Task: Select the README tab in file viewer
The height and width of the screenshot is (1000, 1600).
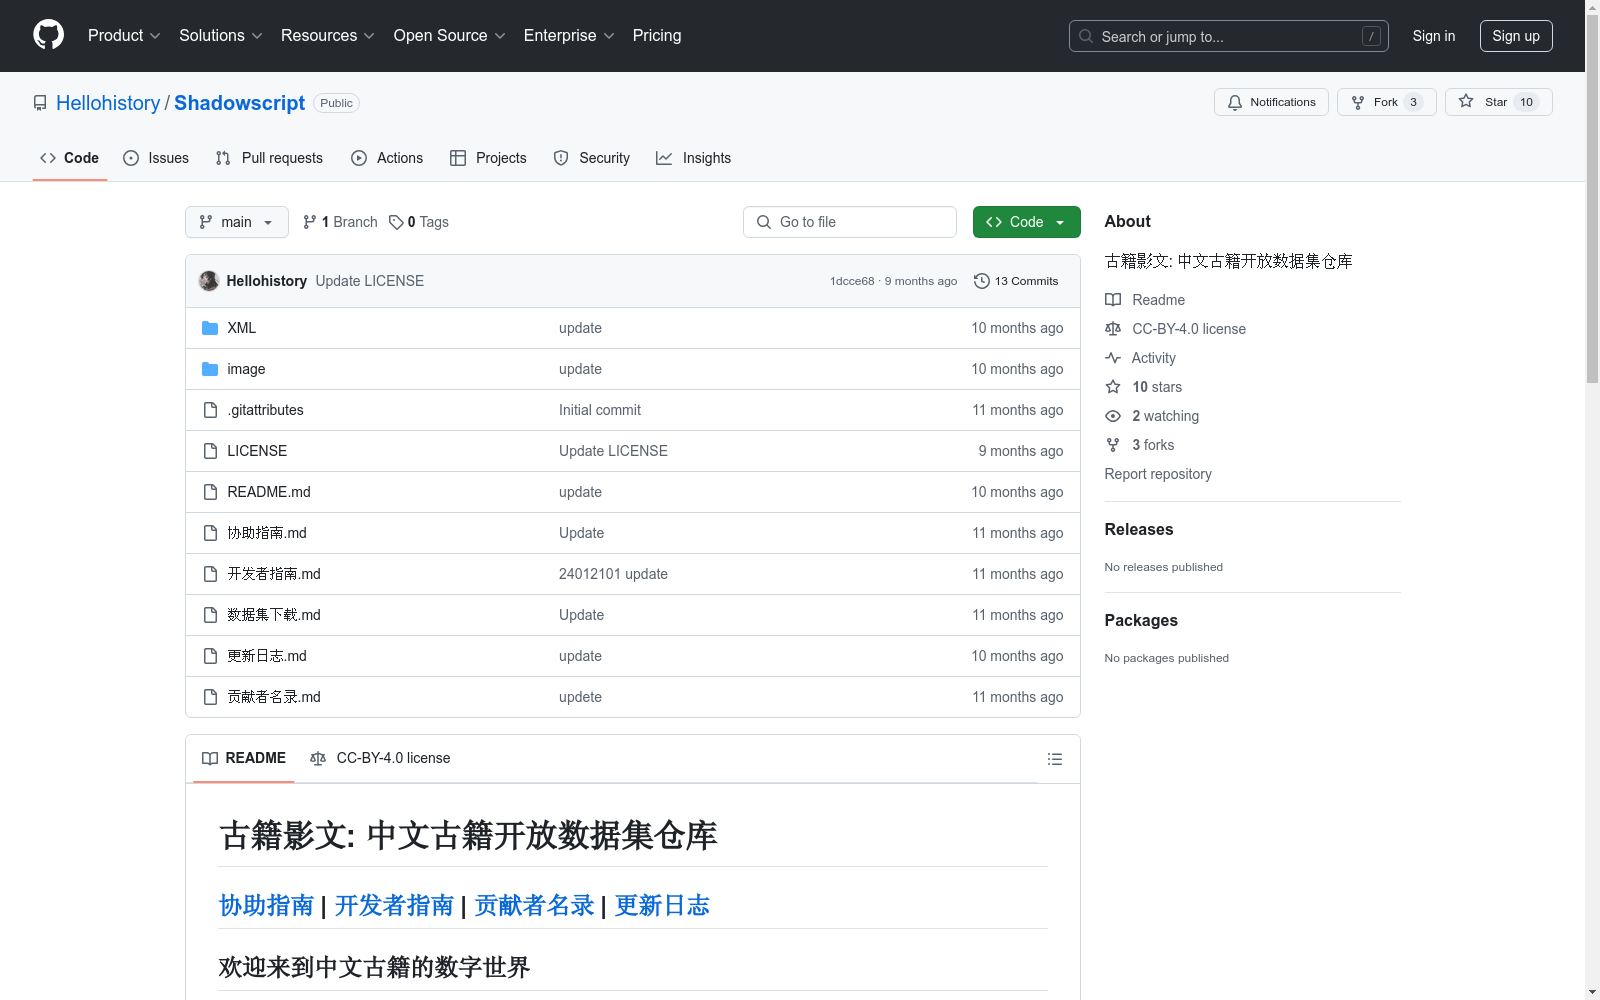Action: (x=244, y=758)
